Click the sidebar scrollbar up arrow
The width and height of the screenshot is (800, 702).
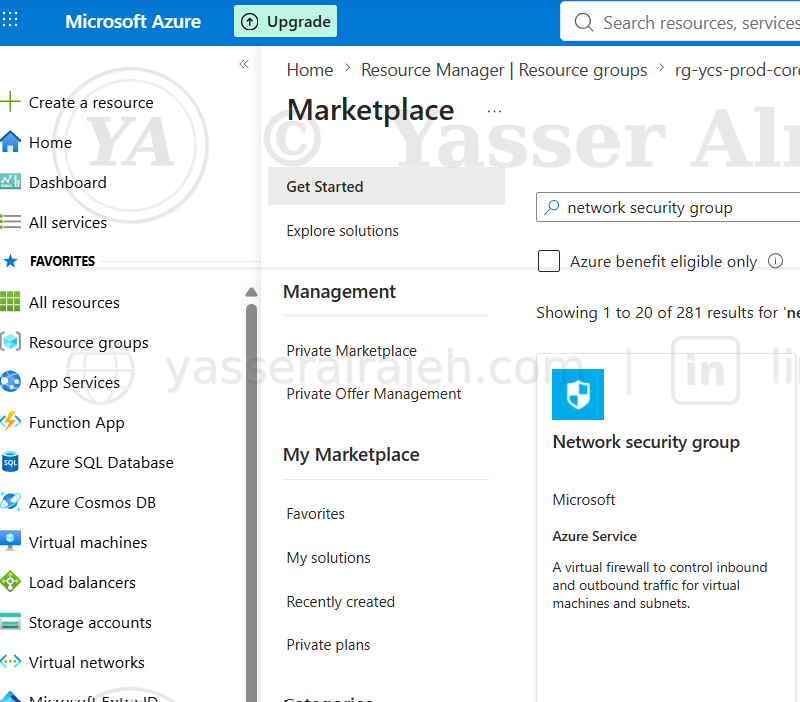point(251,292)
